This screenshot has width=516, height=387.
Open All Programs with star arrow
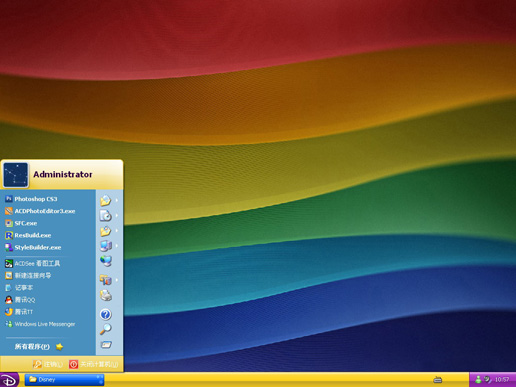point(39,347)
